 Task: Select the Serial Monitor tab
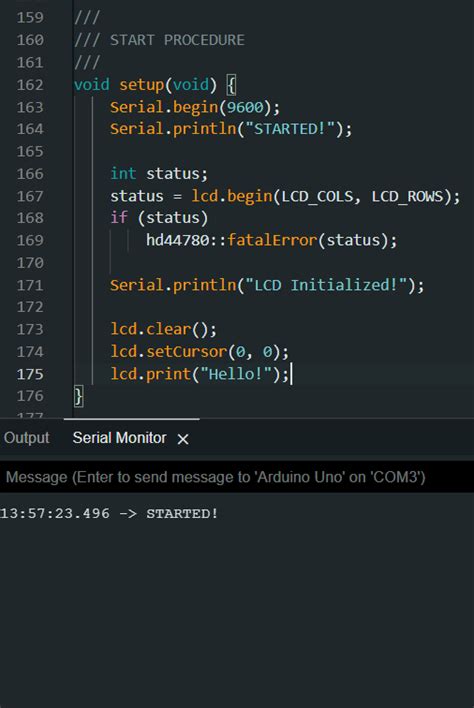[119, 438]
